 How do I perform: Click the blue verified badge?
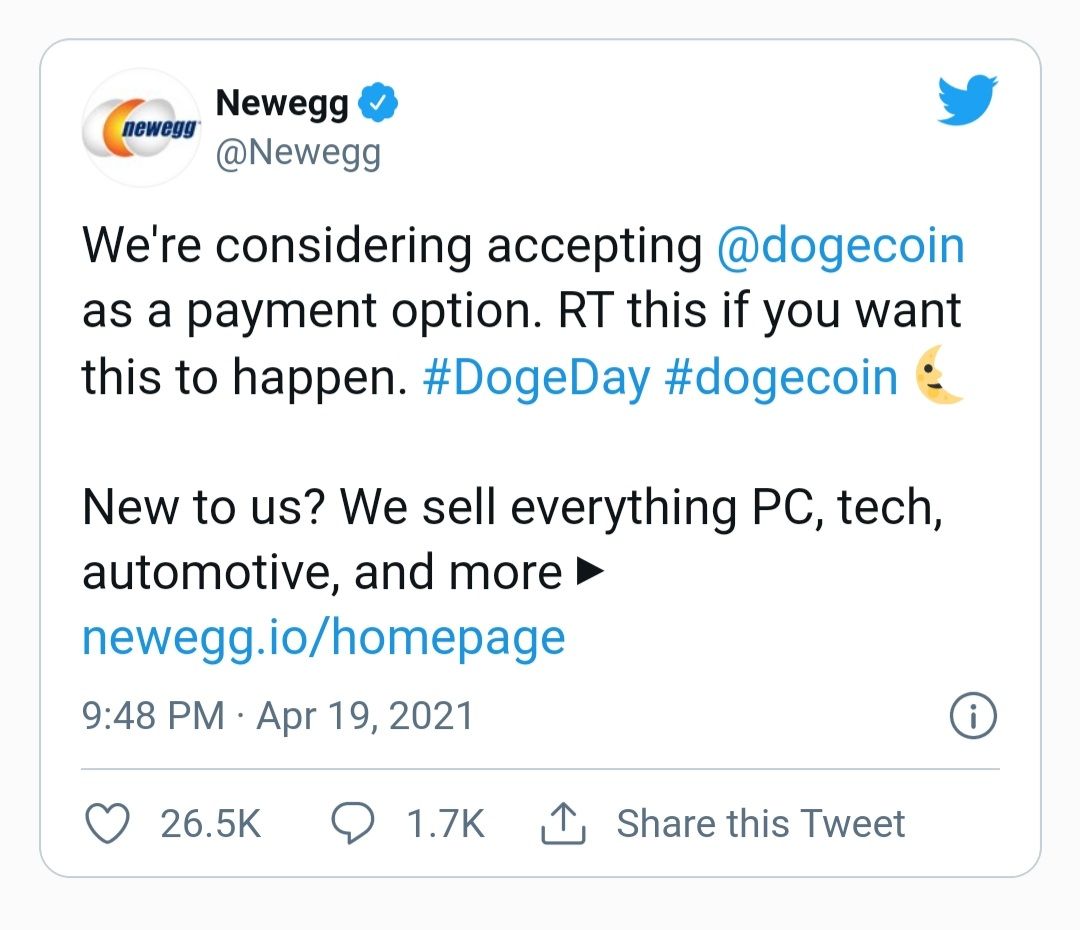coord(378,103)
